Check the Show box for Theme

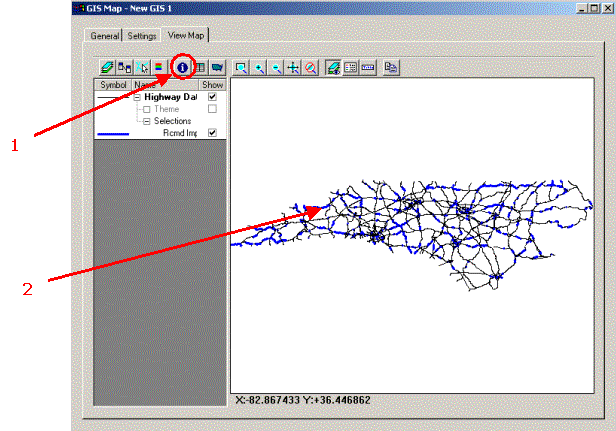tap(212, 109)
